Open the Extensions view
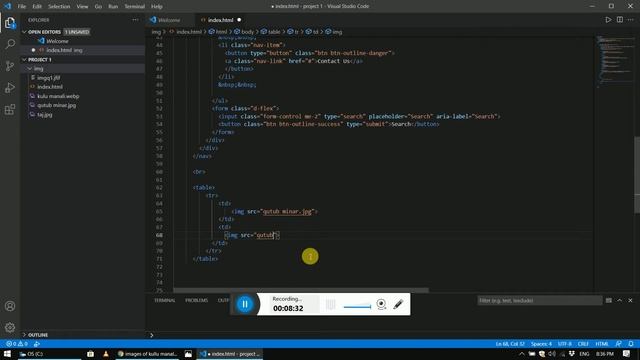The image size is (640, 360). [10, 109]
